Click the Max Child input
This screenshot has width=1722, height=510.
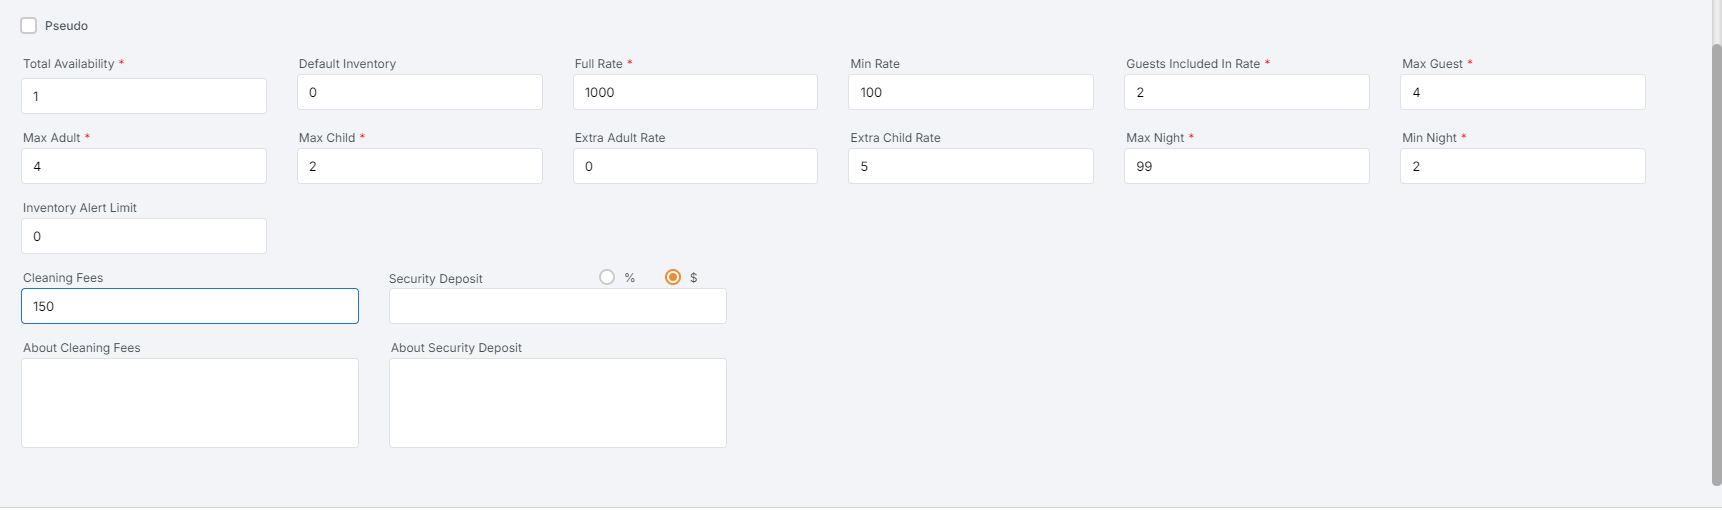point(419,166)
